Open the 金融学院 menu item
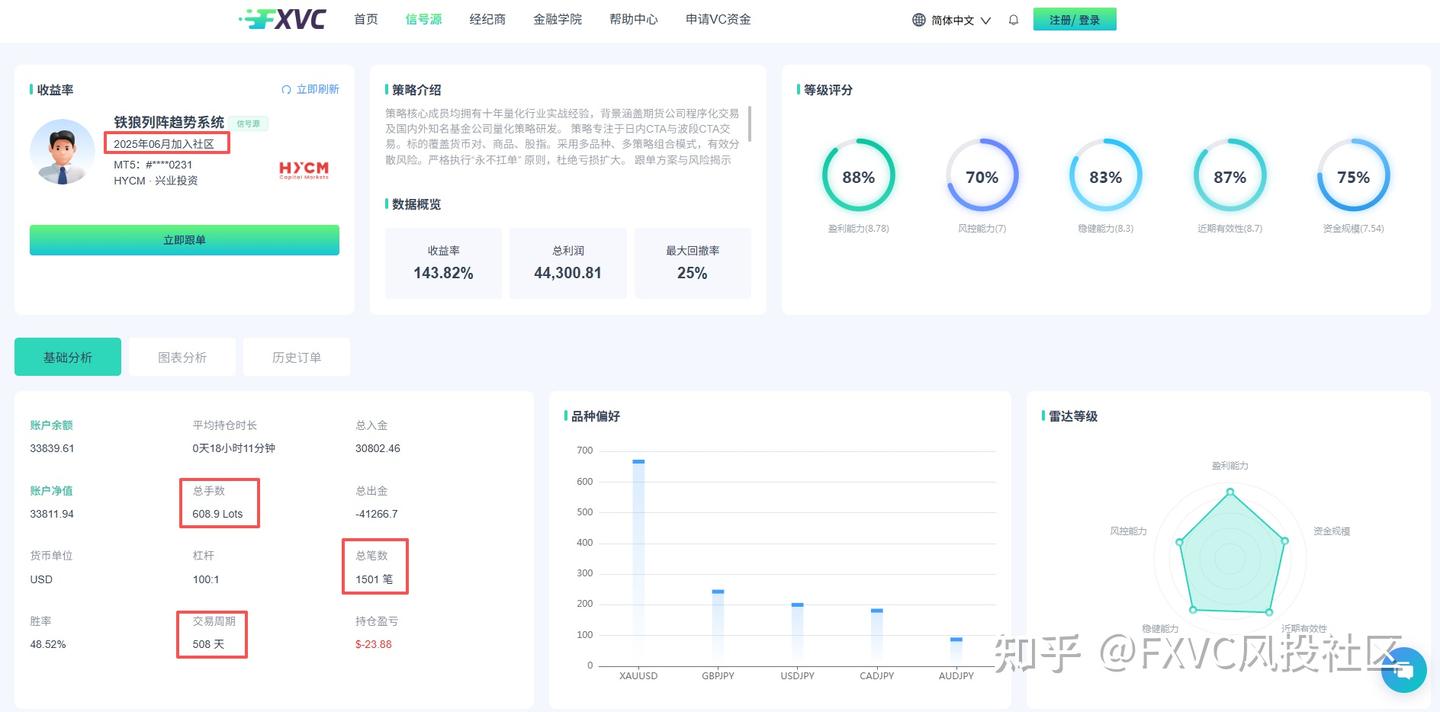1440x712 pixels. pos(557,18)
